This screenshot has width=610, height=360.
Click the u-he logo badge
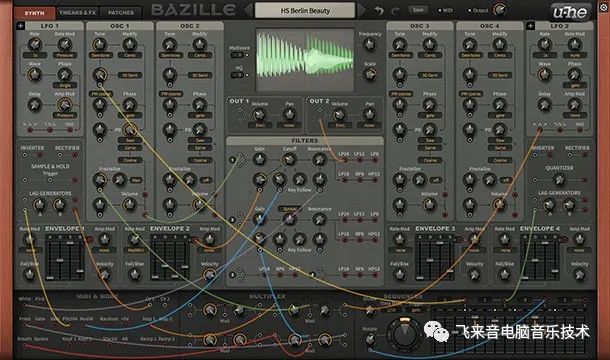pyautogui.click(x=570, y=12)
